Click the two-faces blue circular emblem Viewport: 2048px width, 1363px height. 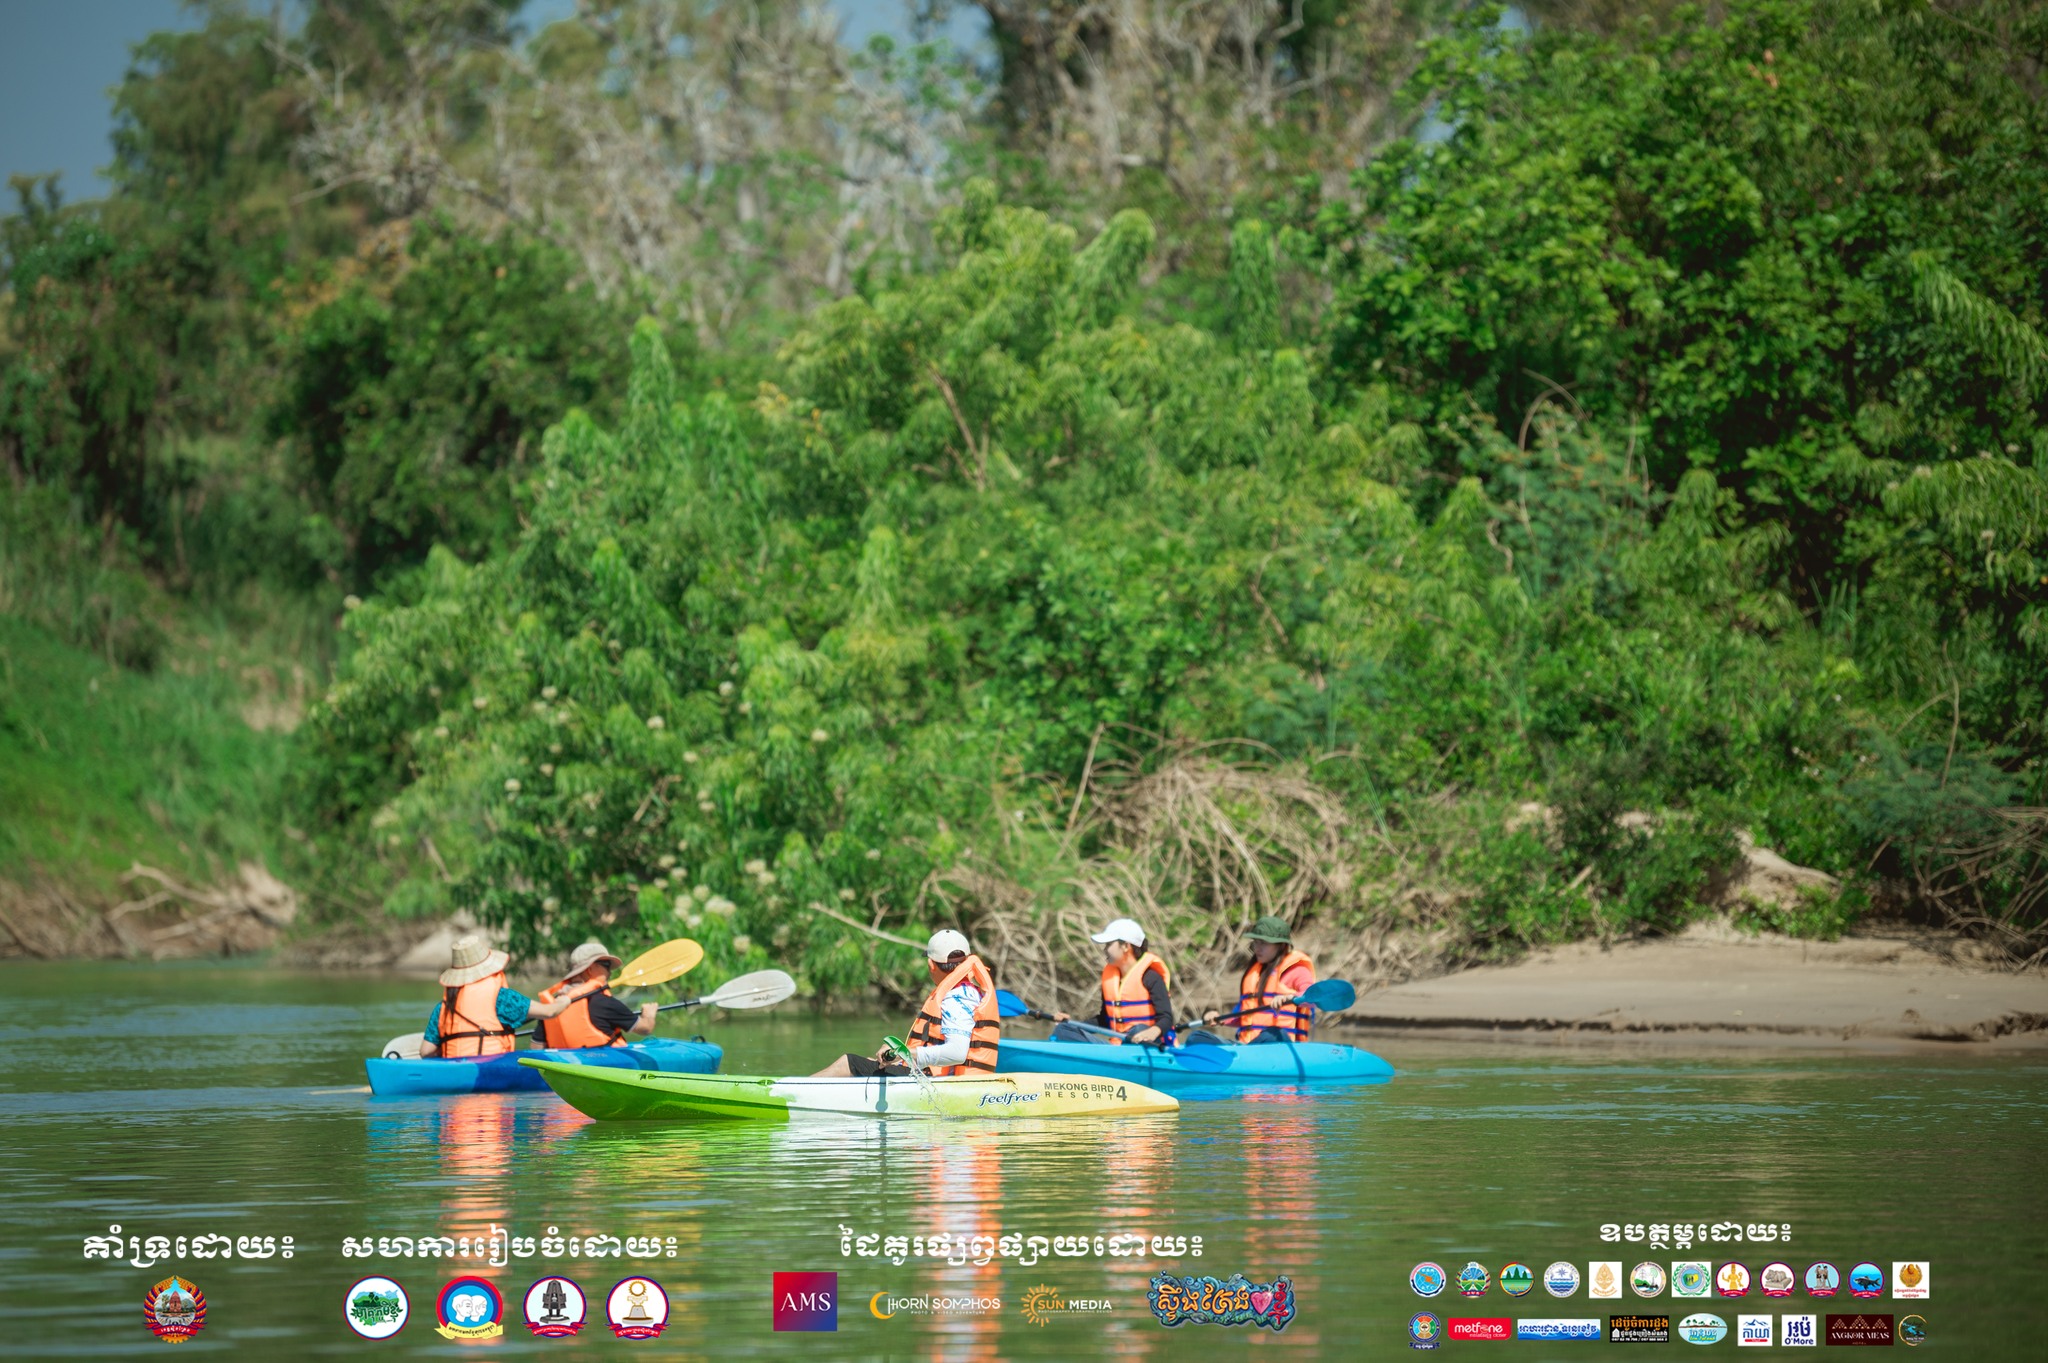(x=469, y=1307)
